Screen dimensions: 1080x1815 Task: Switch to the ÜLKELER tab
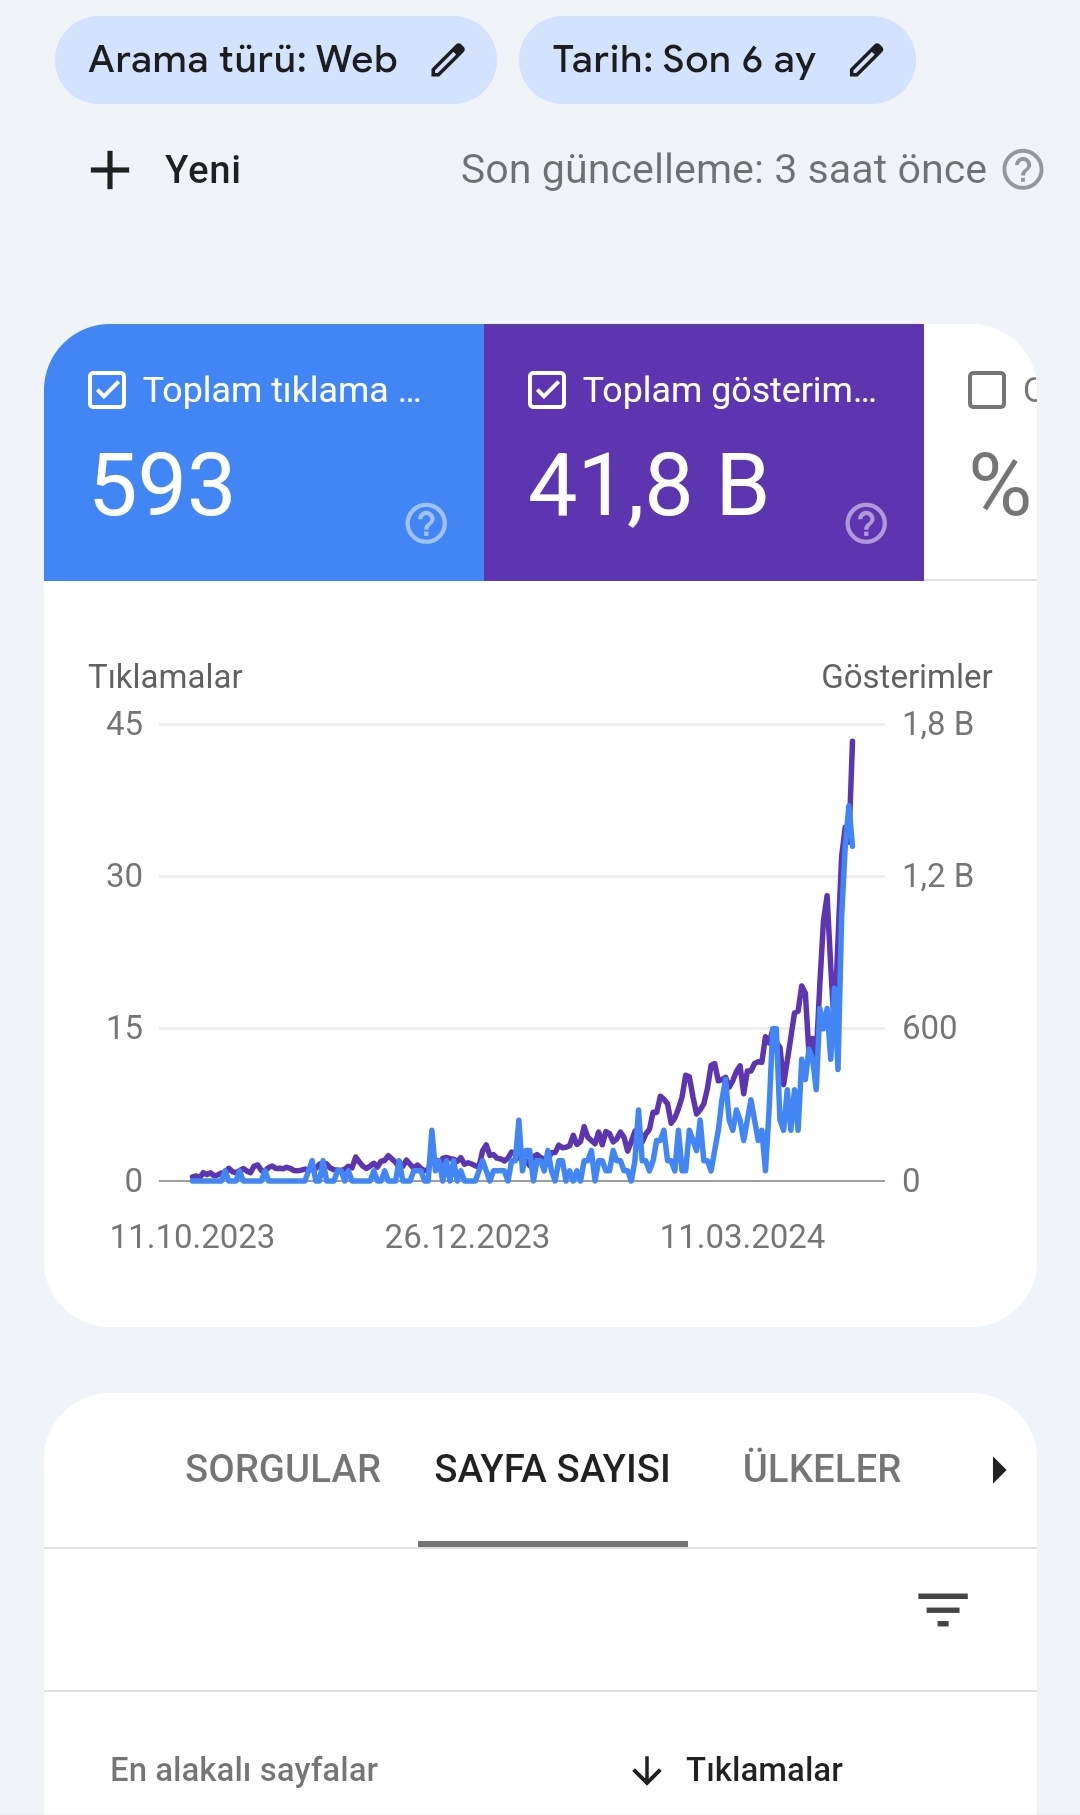coord(822,1469)
